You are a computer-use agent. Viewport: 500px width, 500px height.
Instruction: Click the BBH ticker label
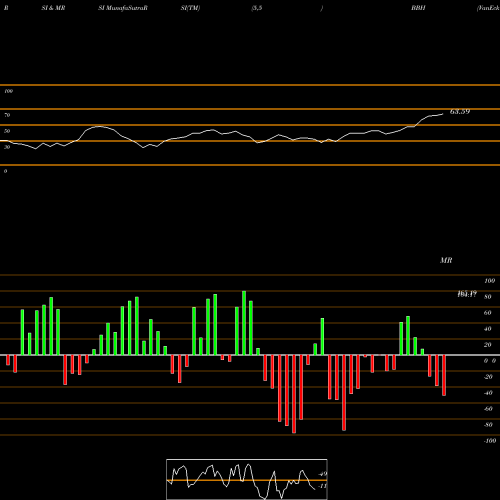(x=418, y=8)
